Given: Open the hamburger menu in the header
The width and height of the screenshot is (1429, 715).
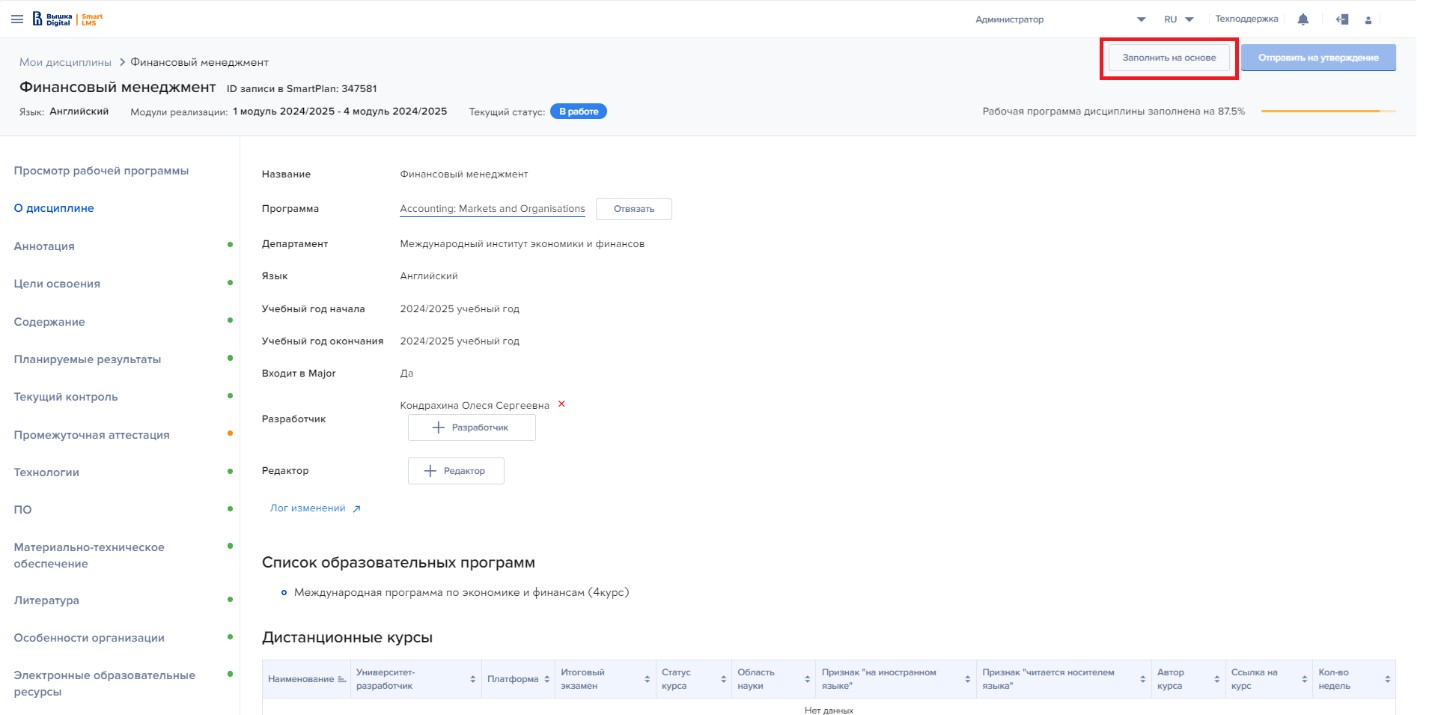Looking at the screenshot, I should click(17, 19).
